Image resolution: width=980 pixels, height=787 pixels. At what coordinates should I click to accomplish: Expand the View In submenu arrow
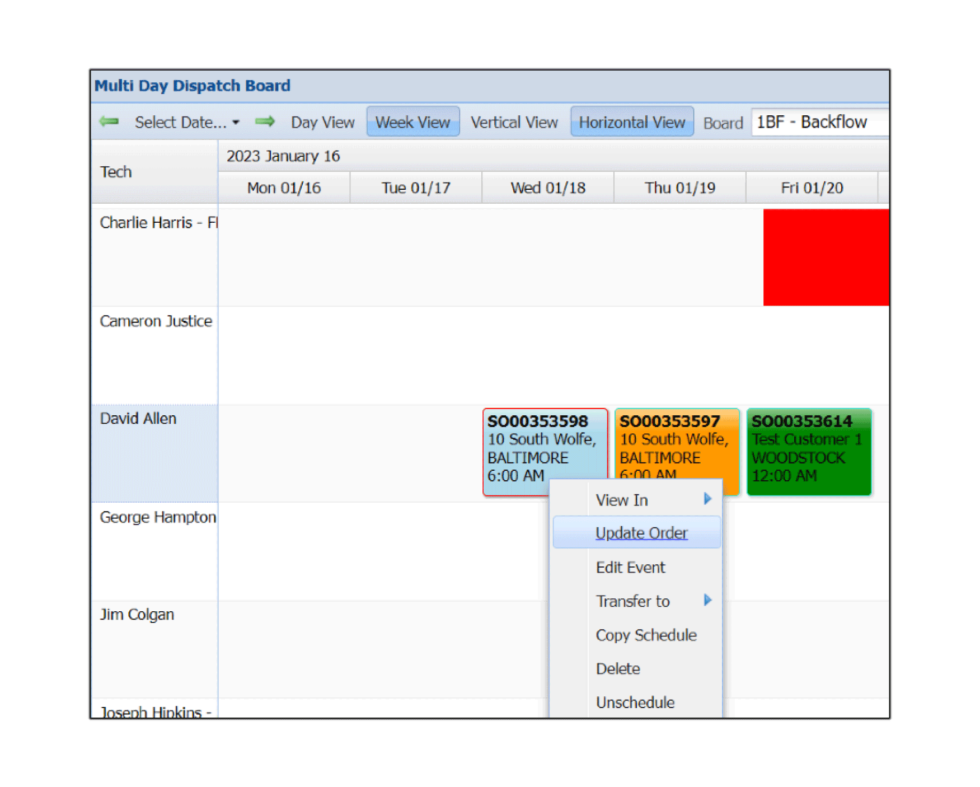pos(708,499)
